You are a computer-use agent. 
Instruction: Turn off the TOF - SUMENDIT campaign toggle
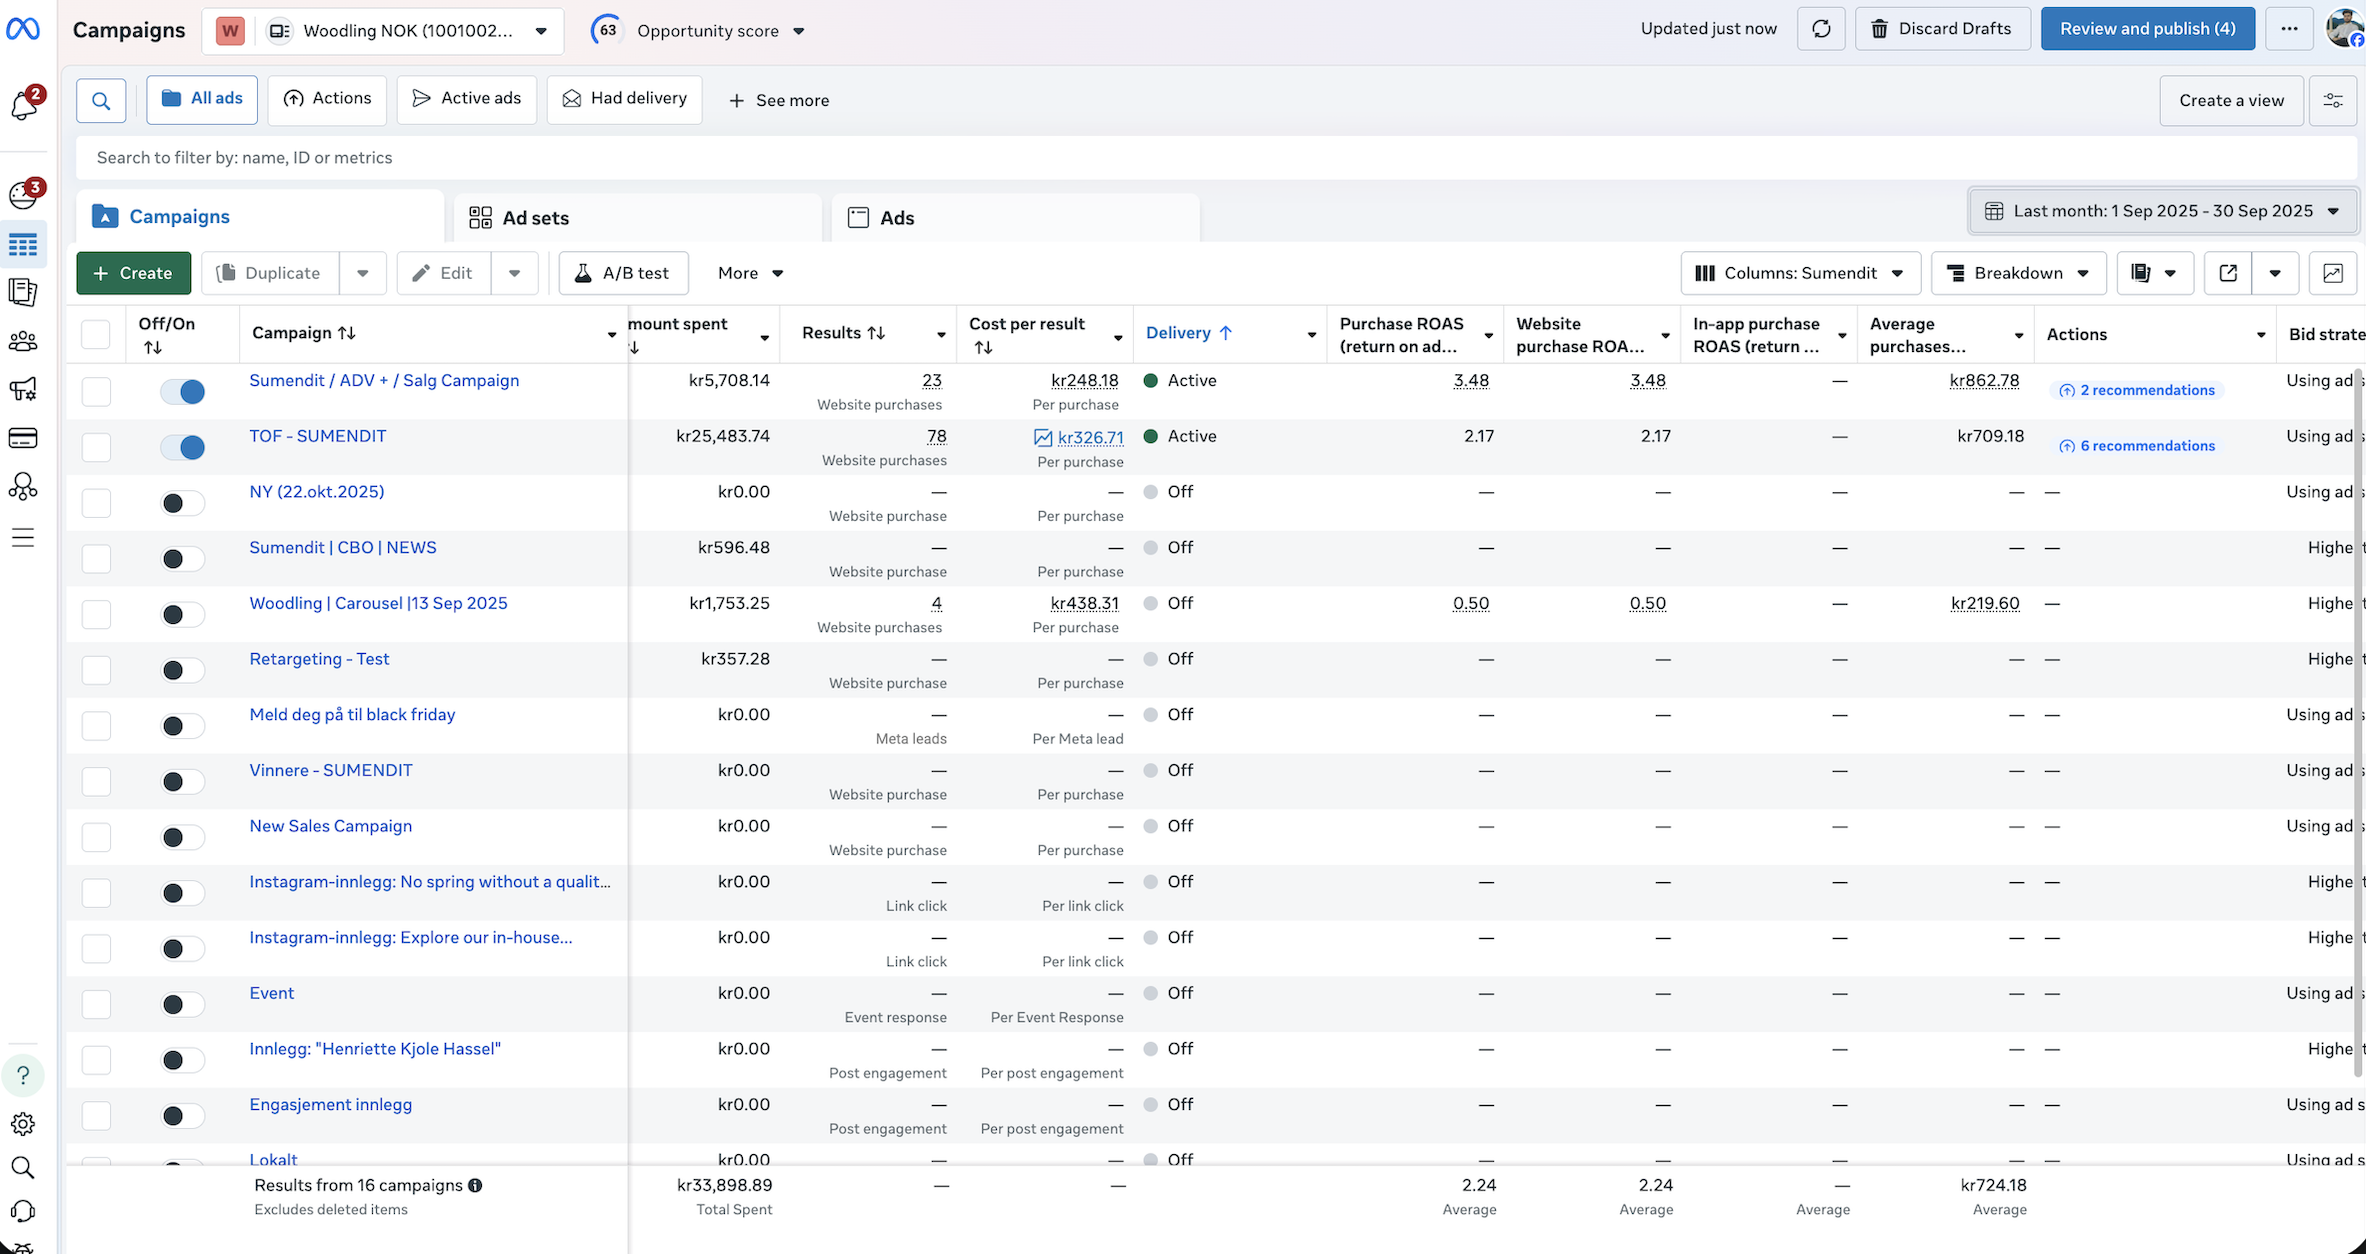182,447
